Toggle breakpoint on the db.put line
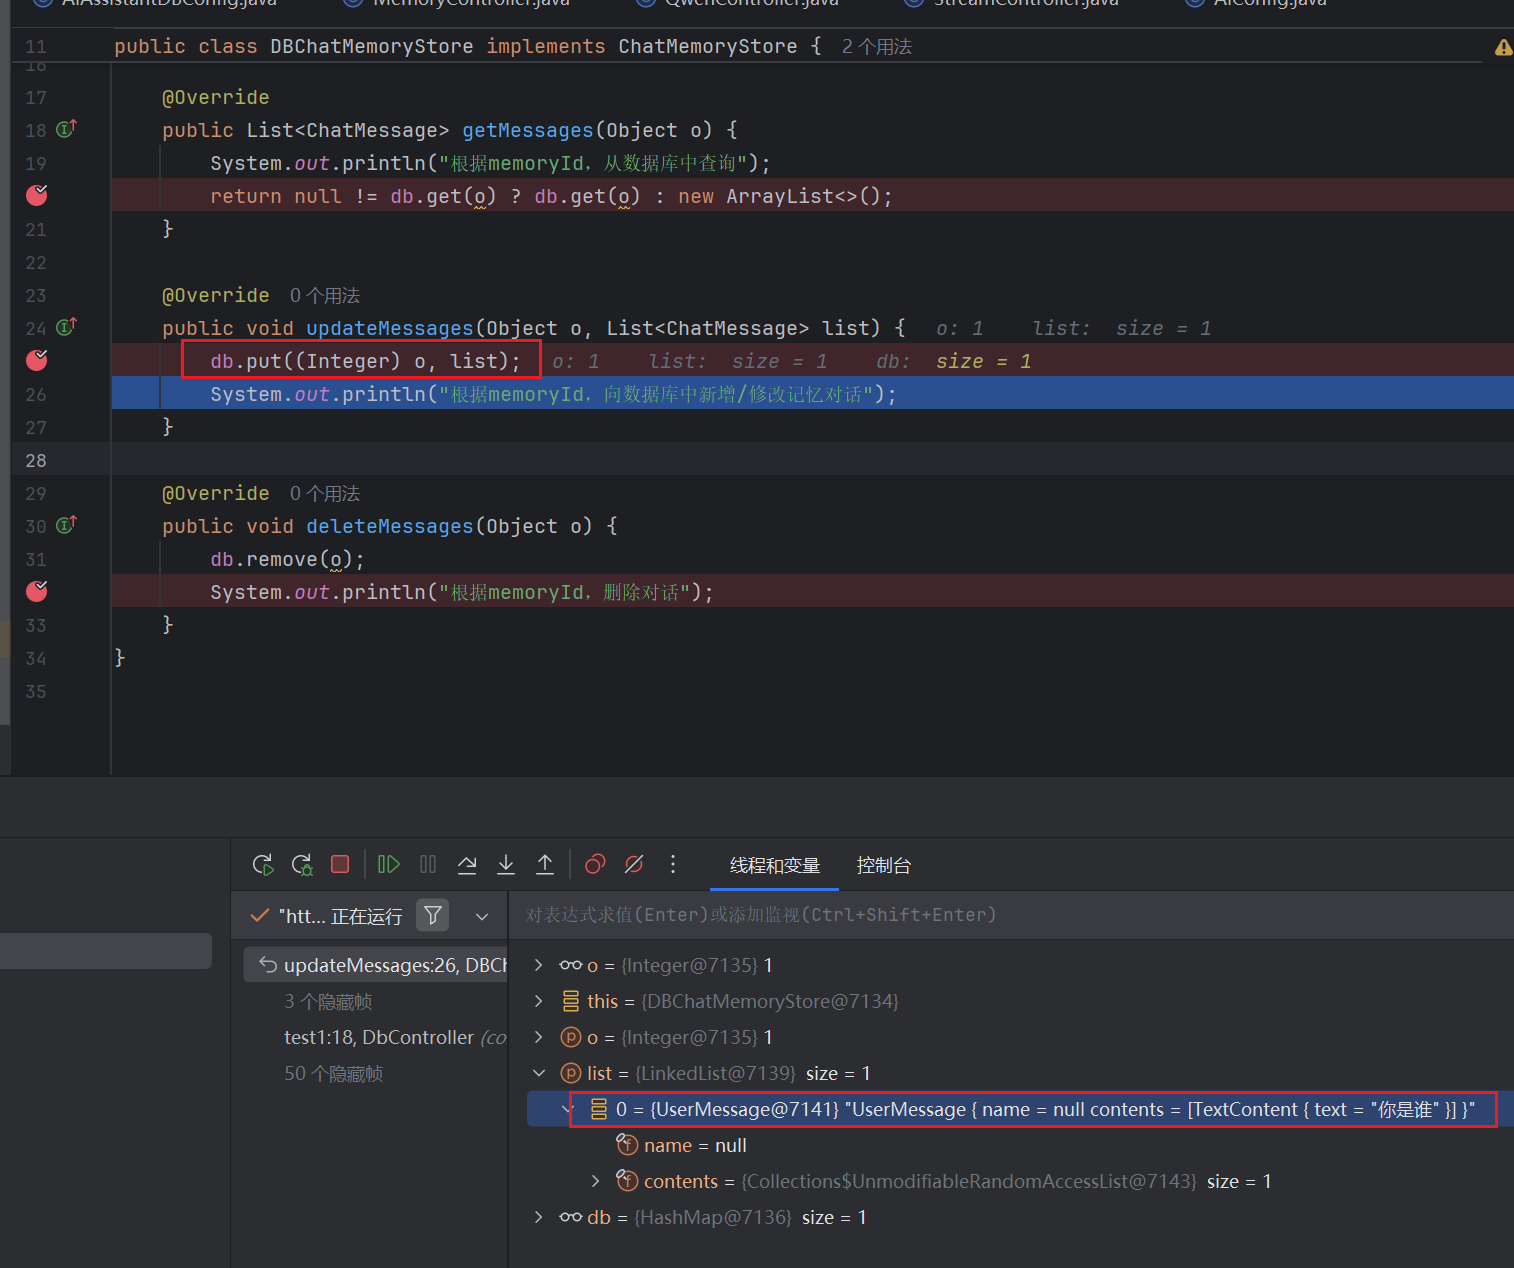The width and height of the screenshot is (1514, 1268). pyautogui.click(x=37, y=360)
